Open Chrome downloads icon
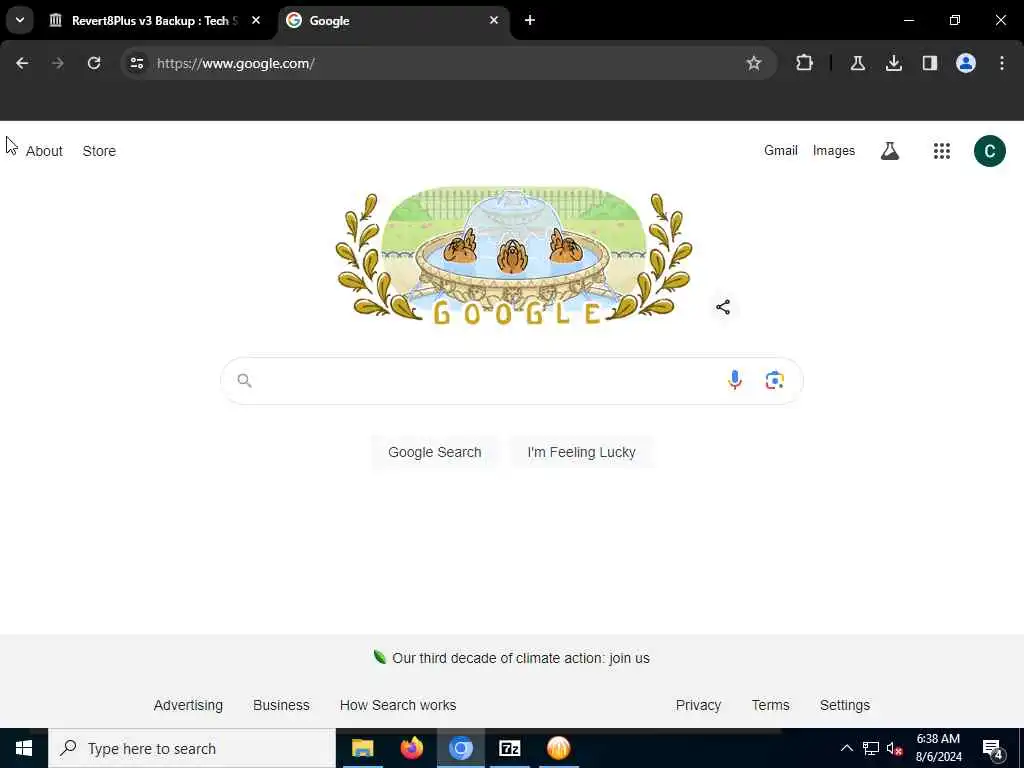This screenshot has width=1024, height=768. [894, 63]
